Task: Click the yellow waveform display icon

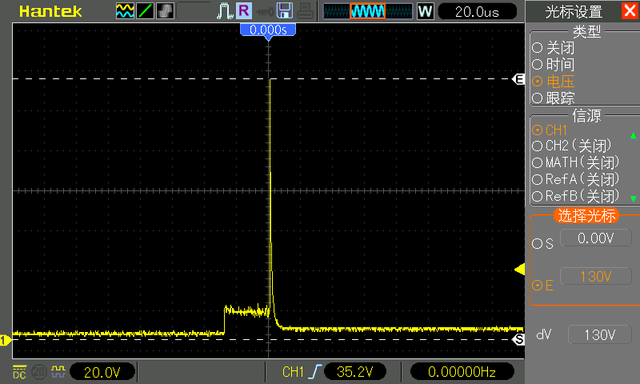Action: [x=124, y=11]
